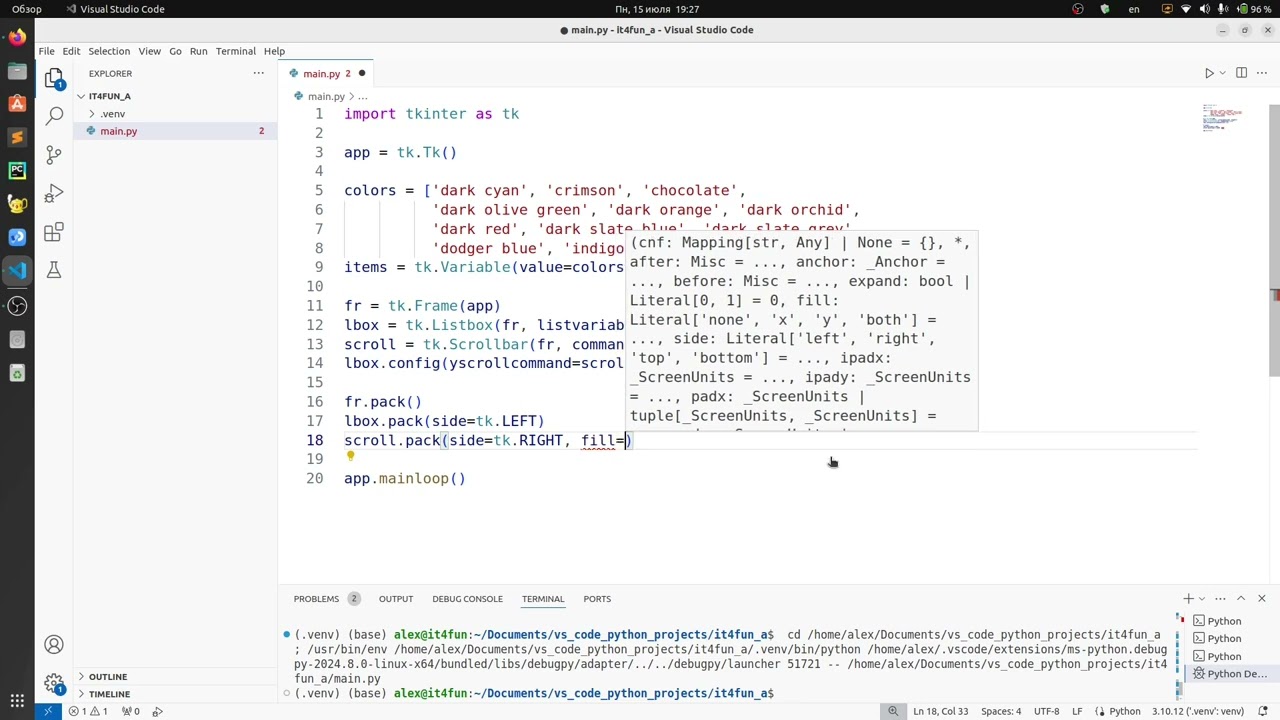Open the Accounts menu icon
The height and width of the screenshot is (720, 1280).
54,645
